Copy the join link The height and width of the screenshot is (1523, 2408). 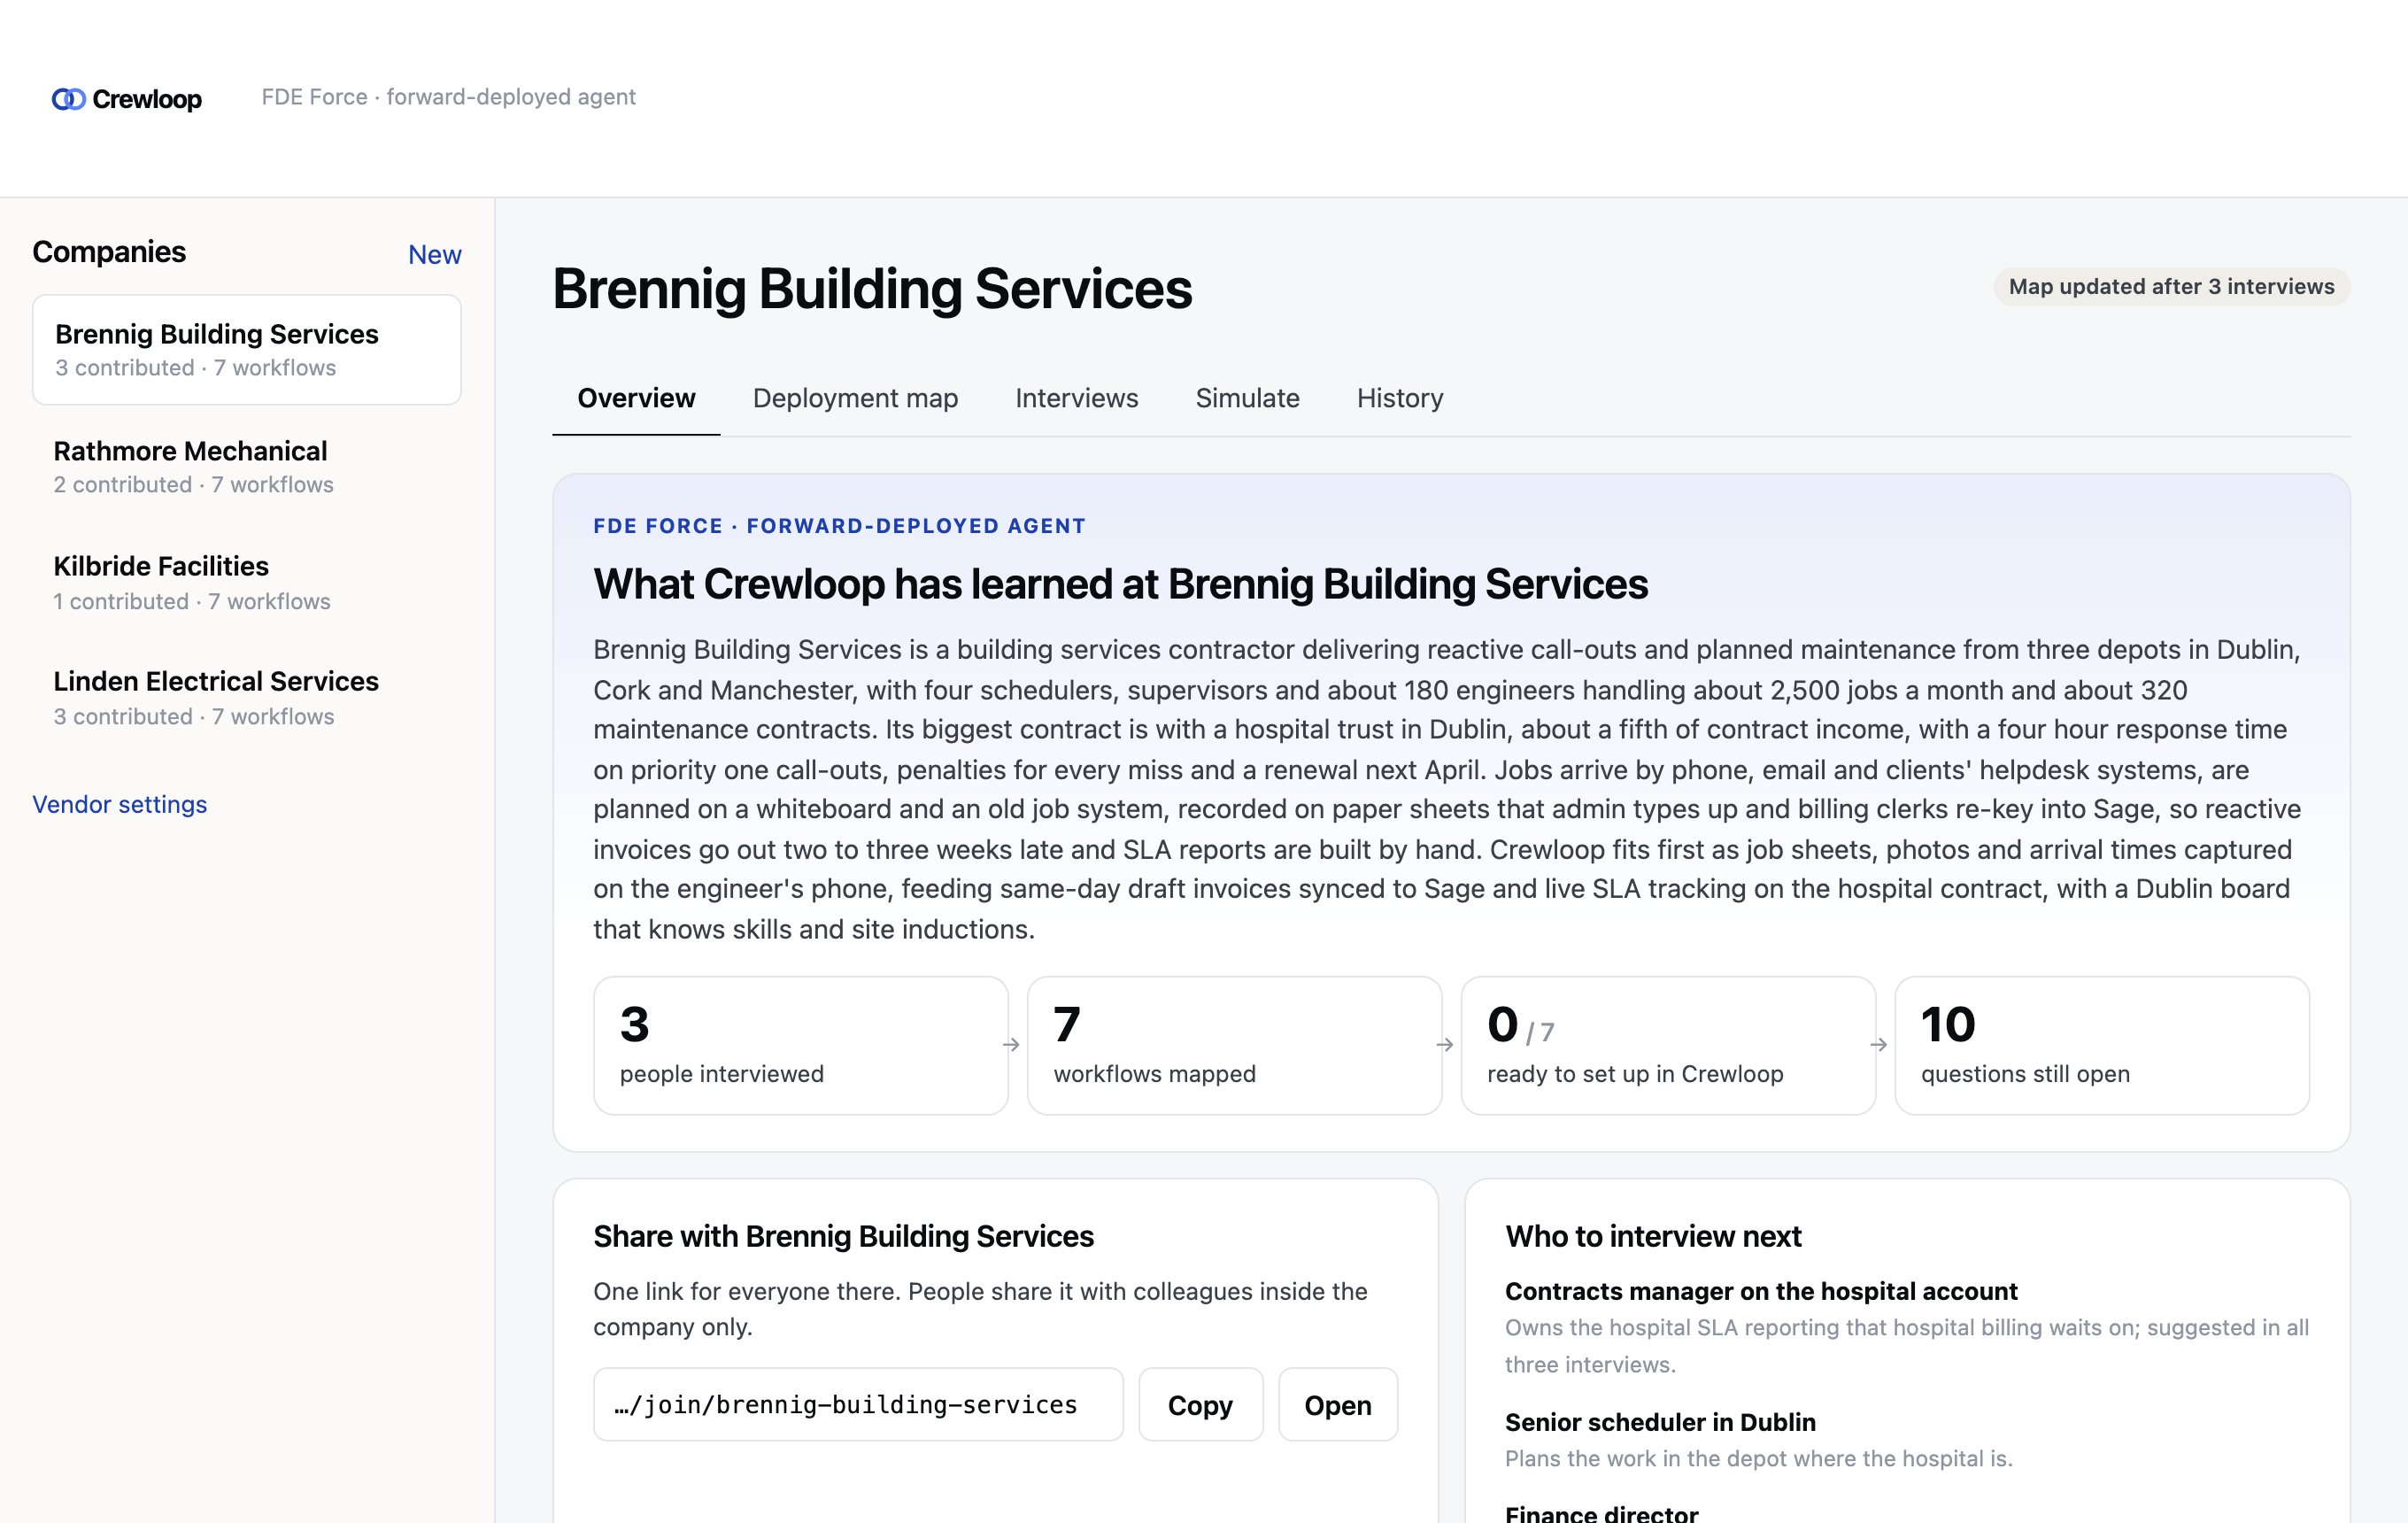pos(1200,1404)
